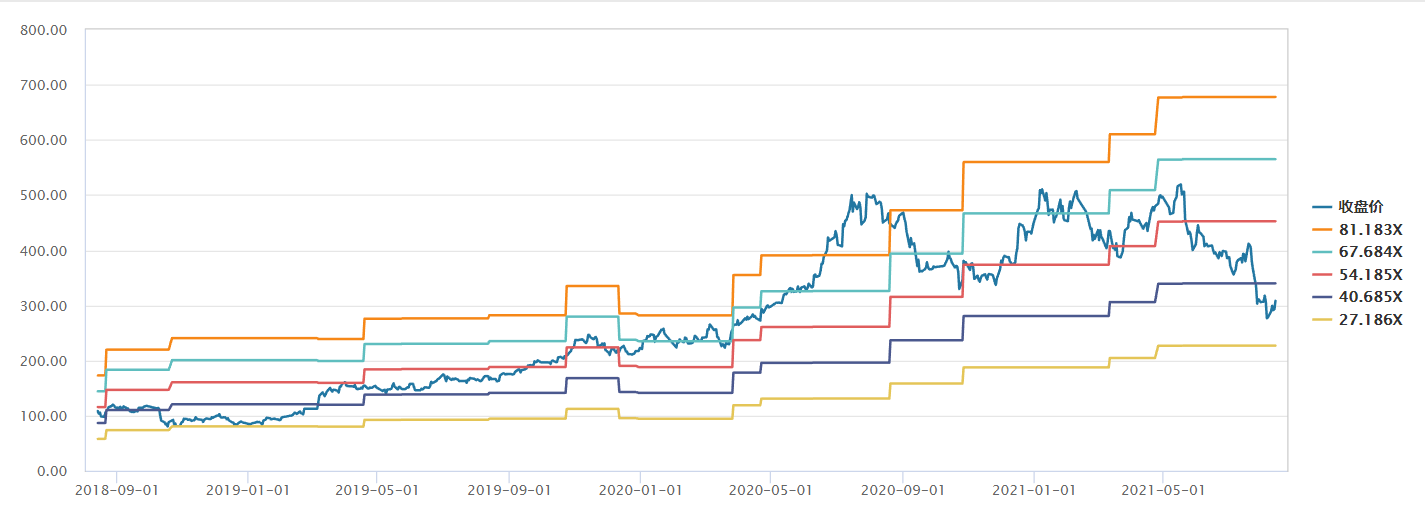Click the 2021-05-01 x-axis date label
The image size is (1425, 516).
point(1163,491)
